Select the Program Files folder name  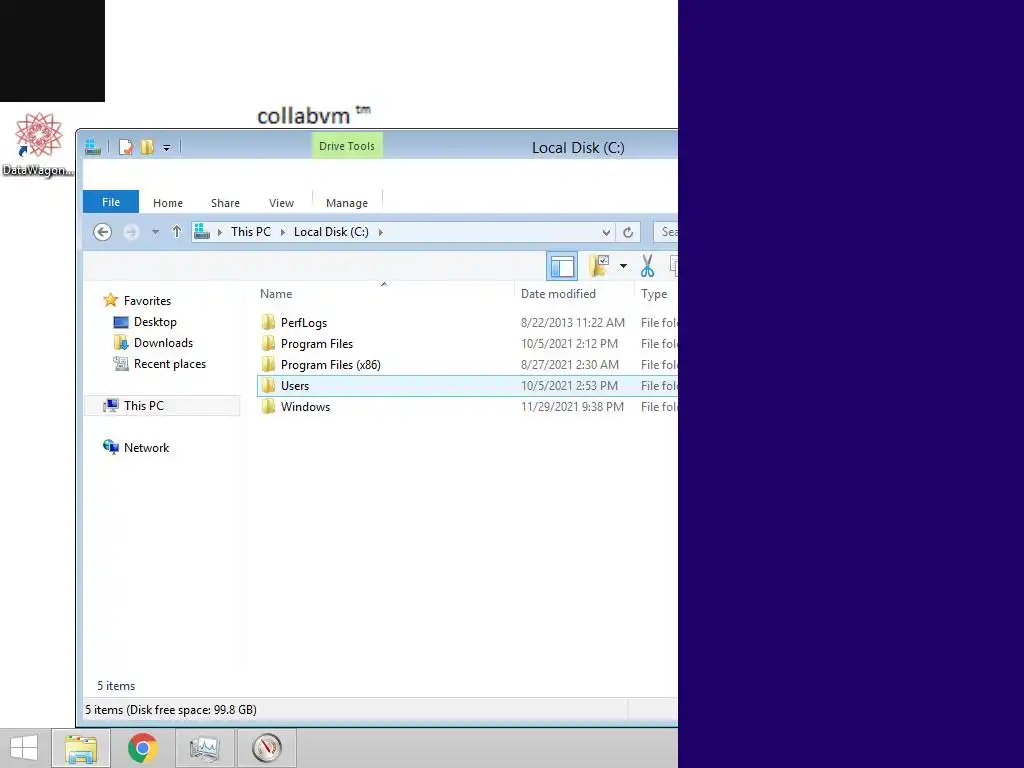pos(317,344)
